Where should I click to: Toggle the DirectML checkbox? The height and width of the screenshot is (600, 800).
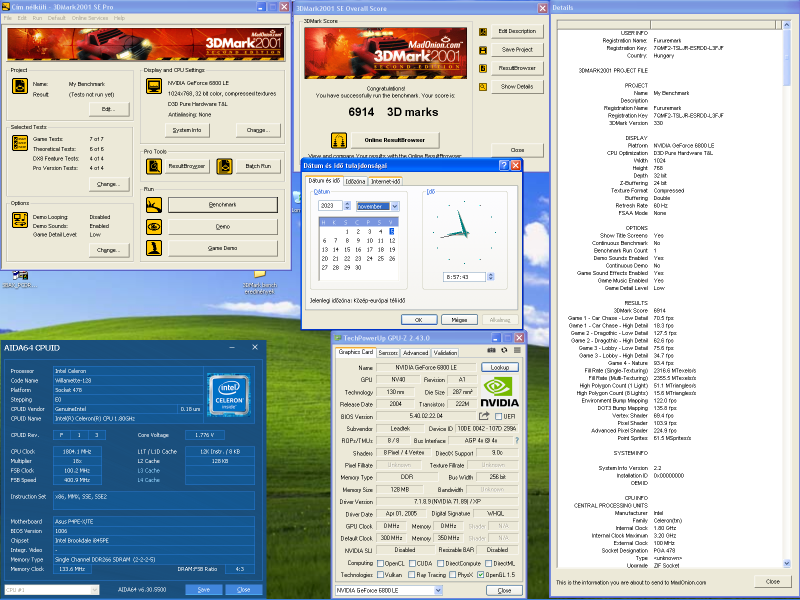click(x=489, y=563)
